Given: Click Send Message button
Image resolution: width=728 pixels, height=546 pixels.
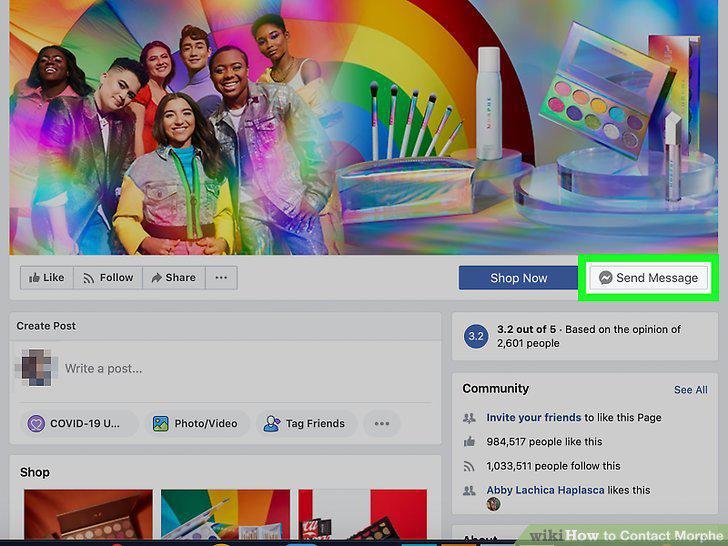Looking at the screenshot, I should [648, 278].
